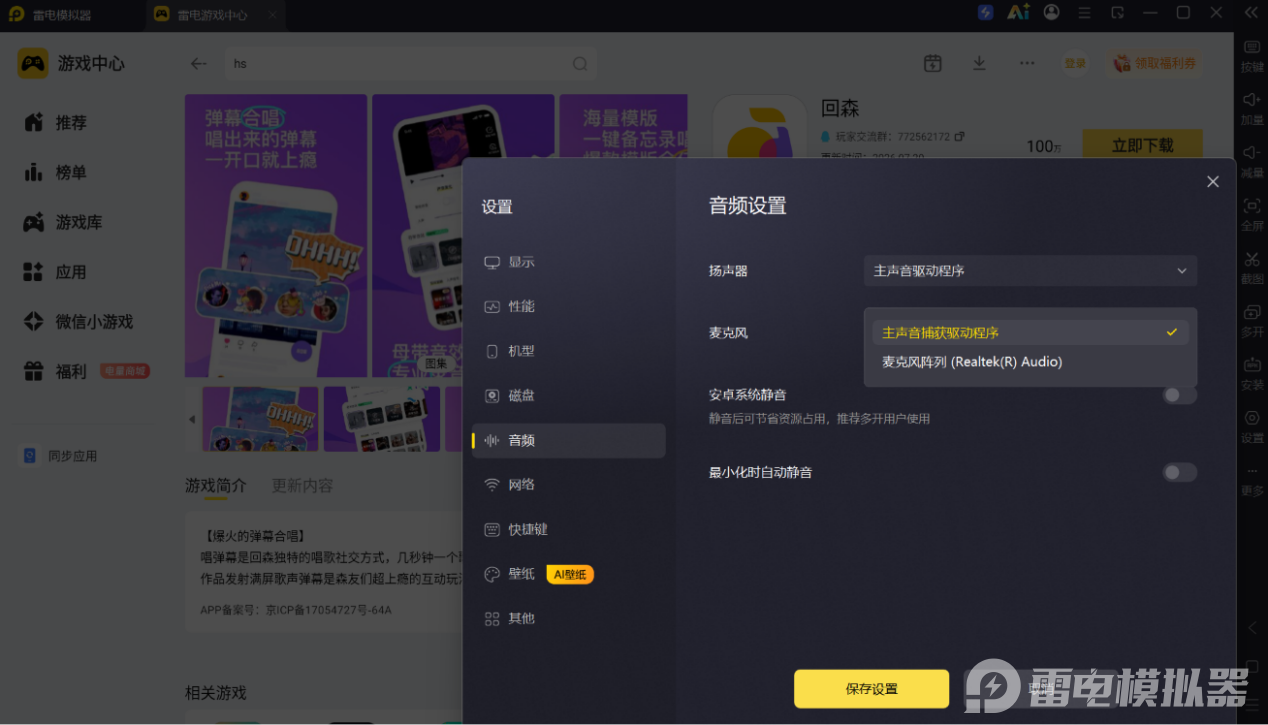Open the calendar check-in icon

(932, 63)
